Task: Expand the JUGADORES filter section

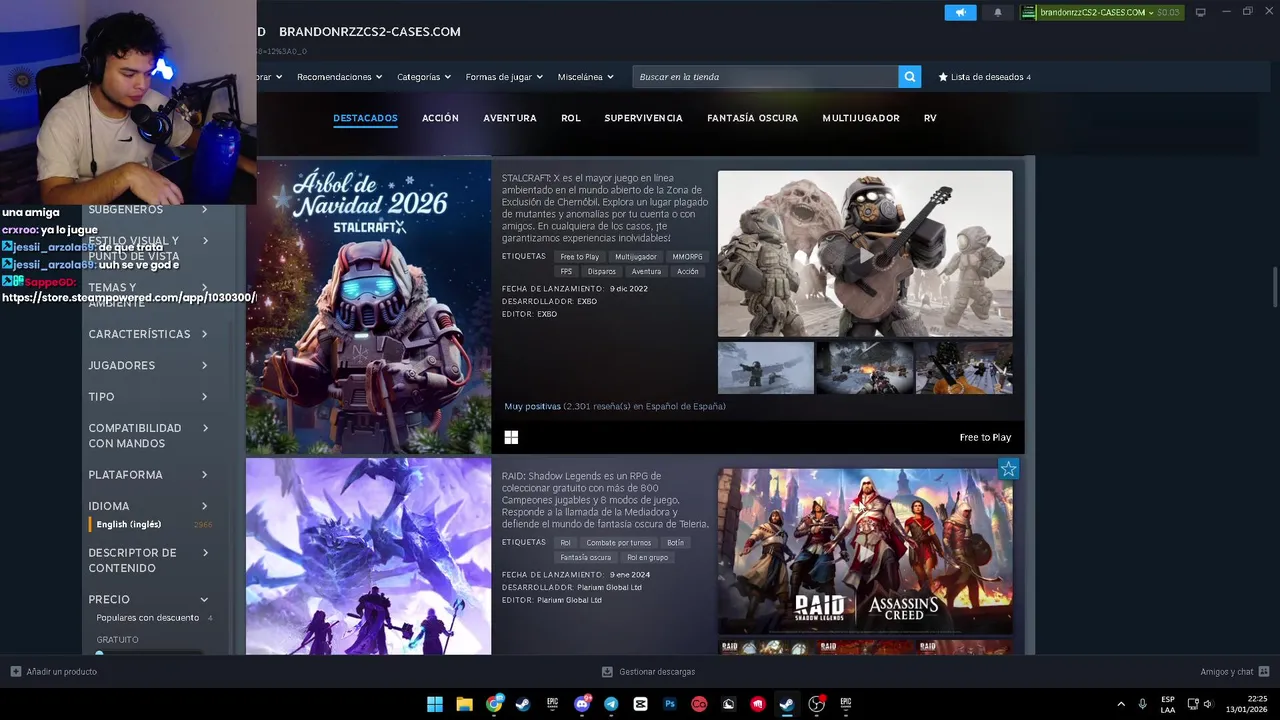Action: pyautogui.click(x=148, y=365)
